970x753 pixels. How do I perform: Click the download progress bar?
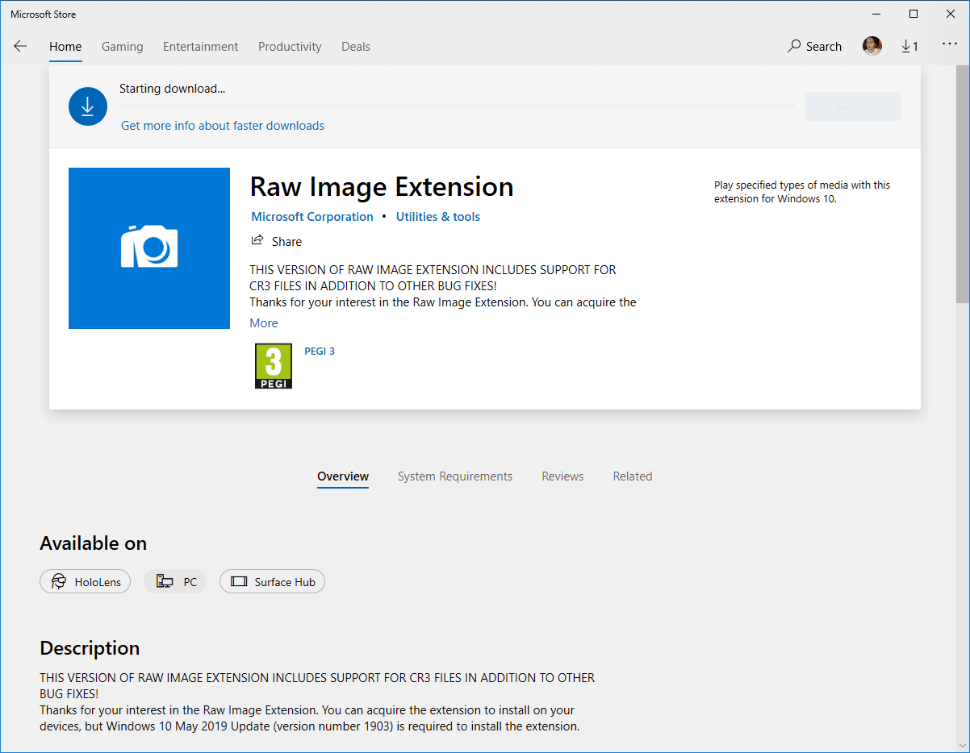(457, 107)
